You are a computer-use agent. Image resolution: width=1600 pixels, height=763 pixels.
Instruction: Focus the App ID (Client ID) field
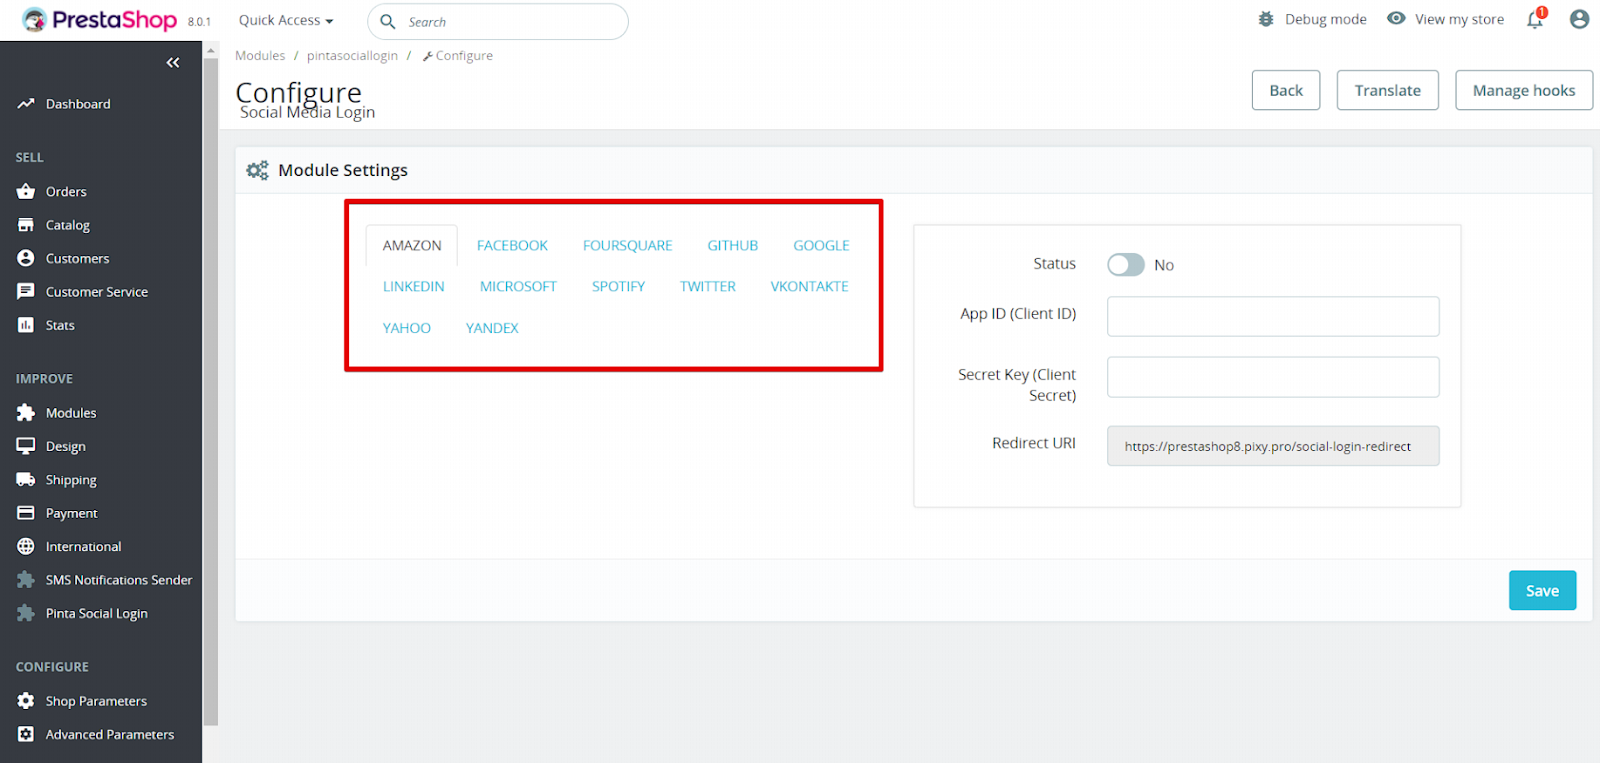click(x=1273, y=316)
